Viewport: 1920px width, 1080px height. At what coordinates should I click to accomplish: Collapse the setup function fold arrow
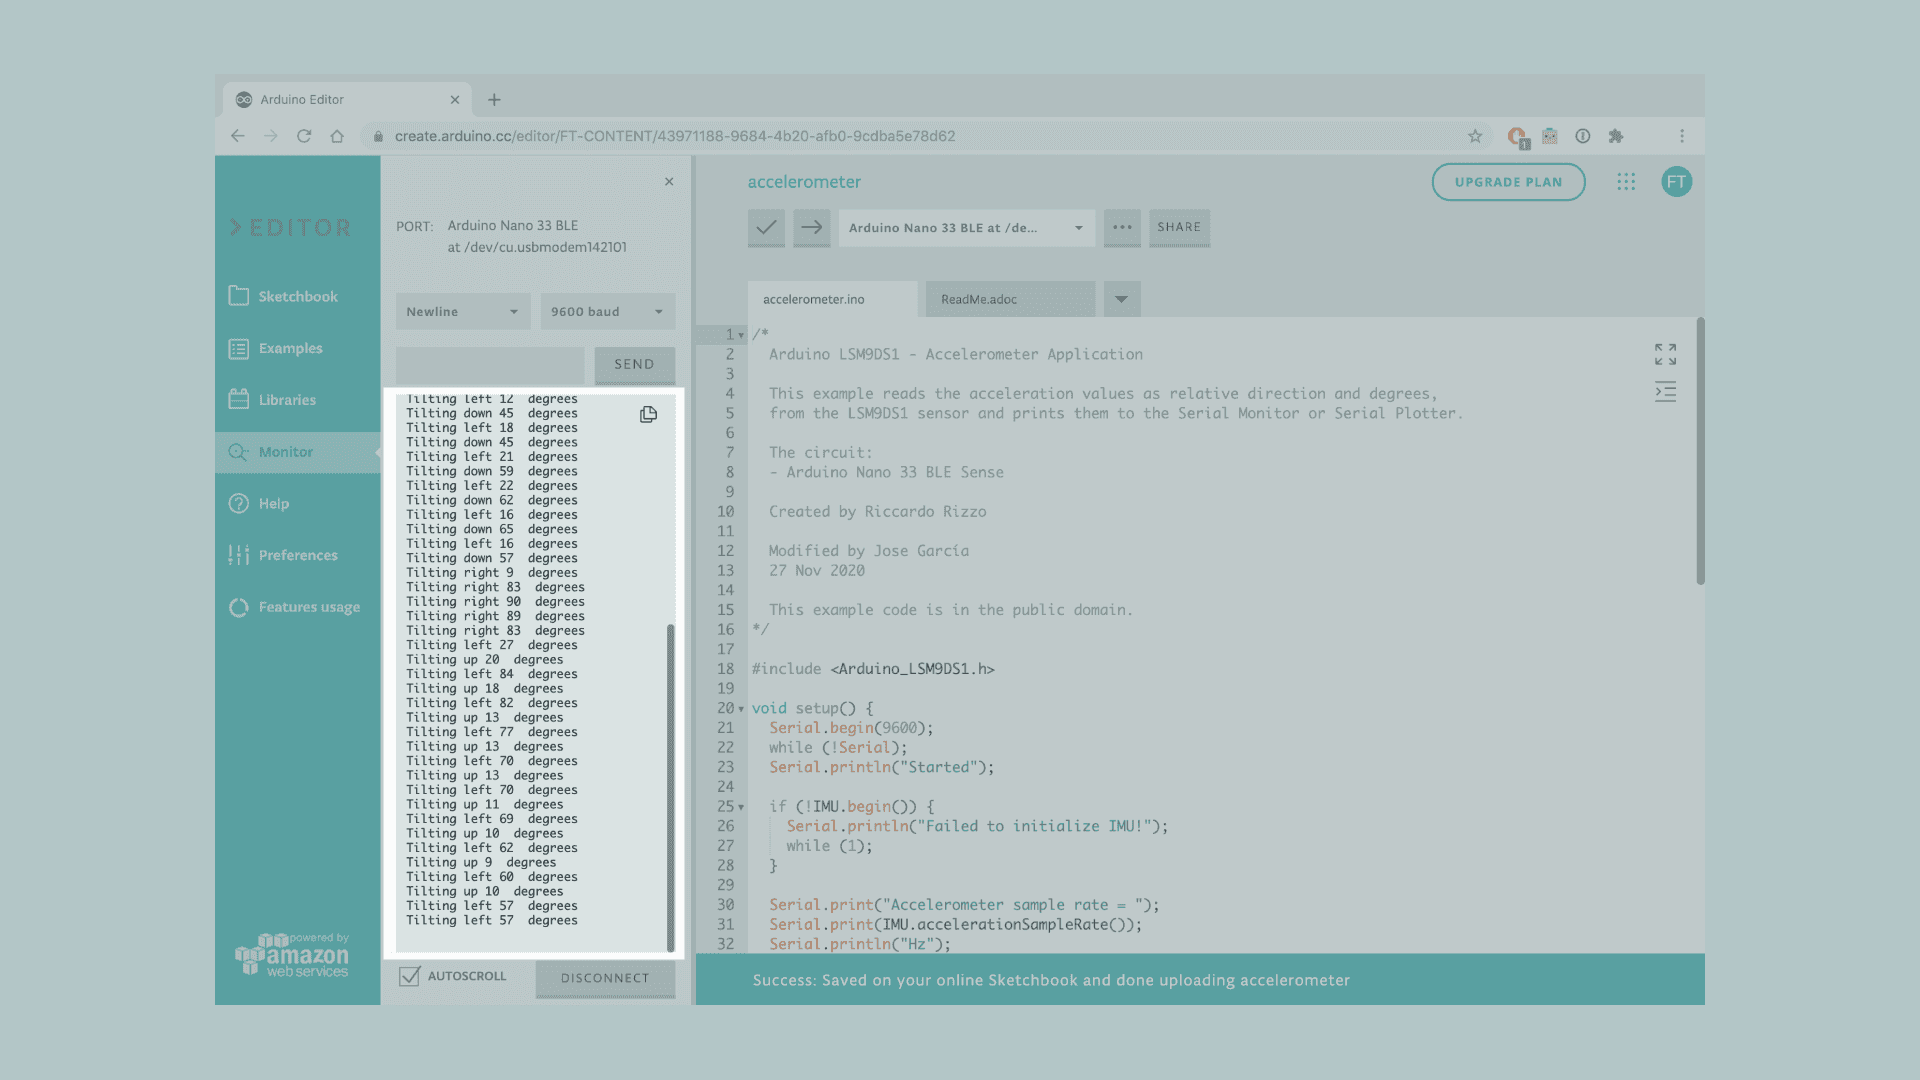[x=741, y=709]
